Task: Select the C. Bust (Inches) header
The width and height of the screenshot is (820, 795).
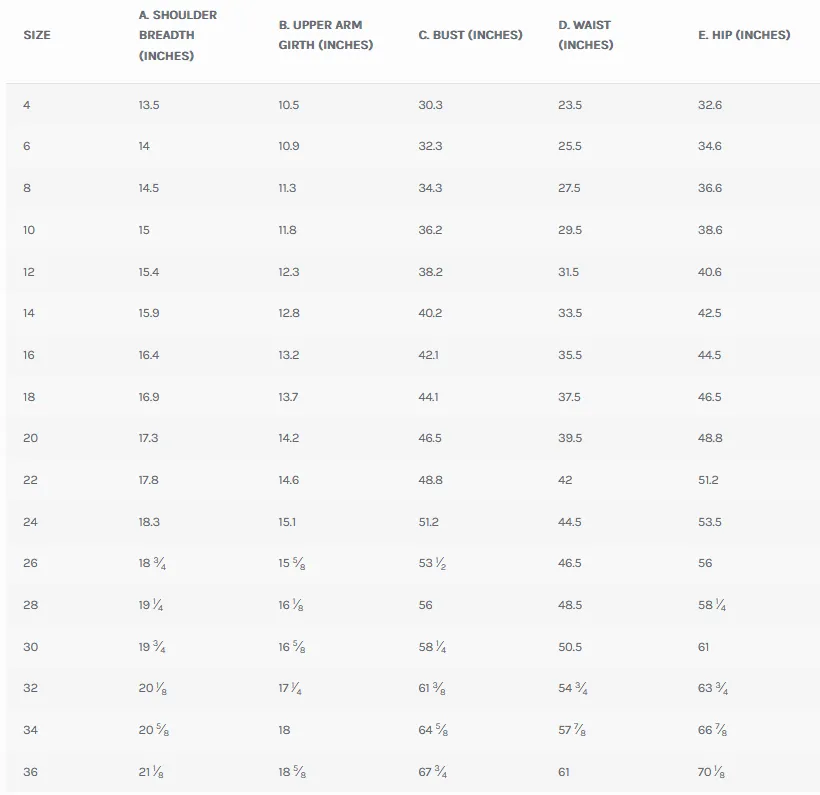Action: 471,35
